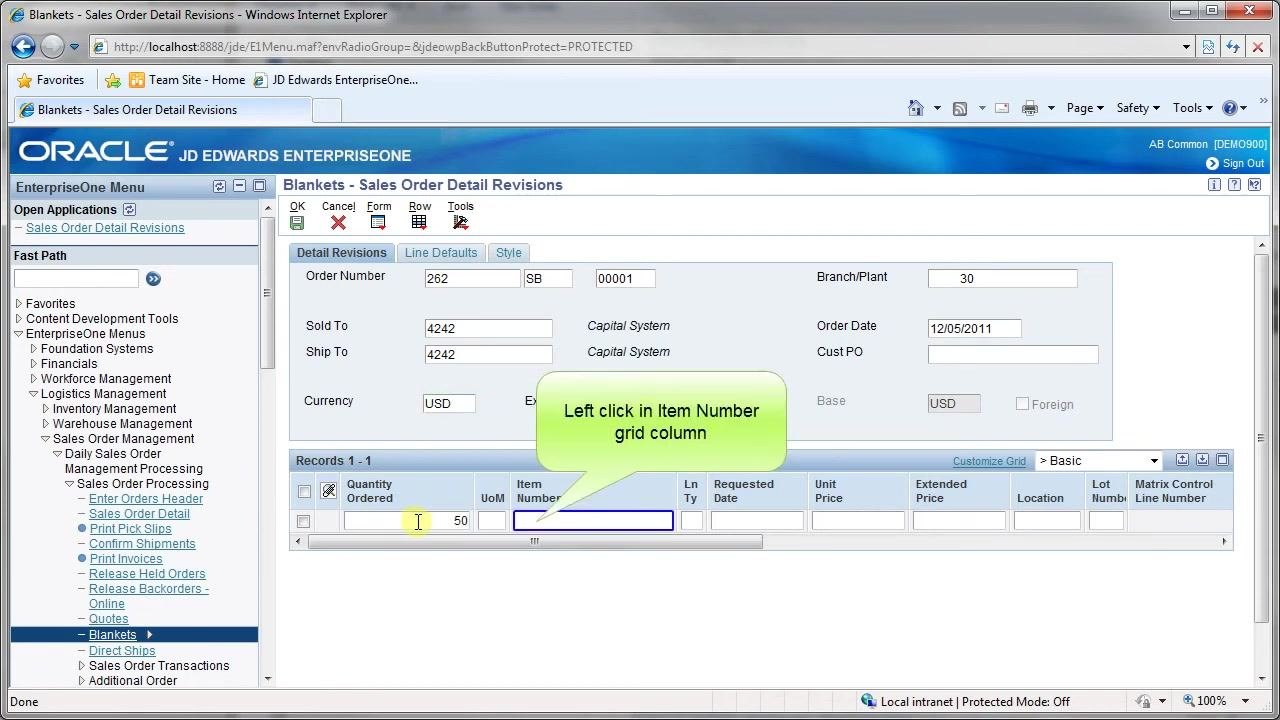Refresh the Open Applications list

129,210
